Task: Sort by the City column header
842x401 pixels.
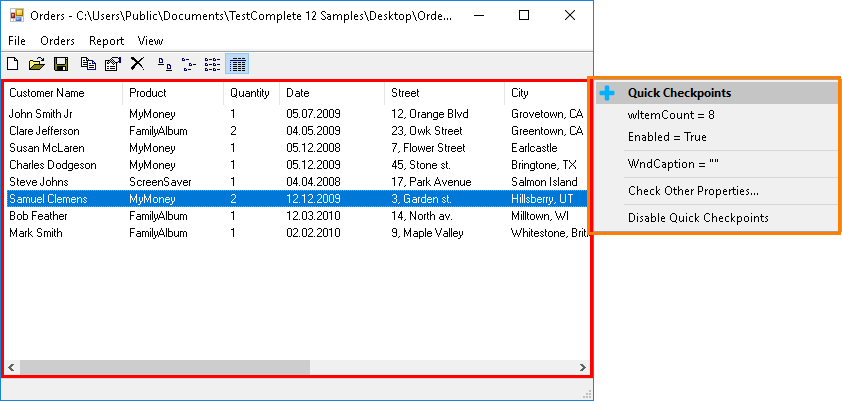Action: (x=546, y=93)
